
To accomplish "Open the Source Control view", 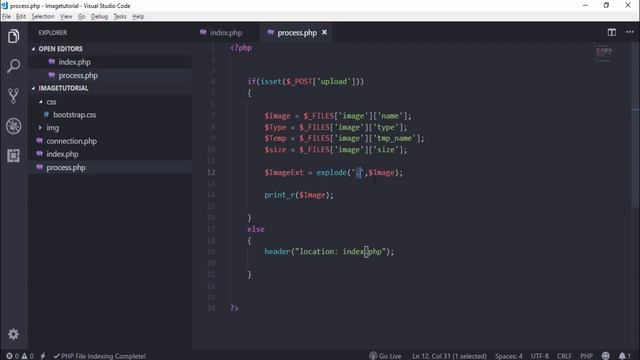I will click(x=13, y=96).
